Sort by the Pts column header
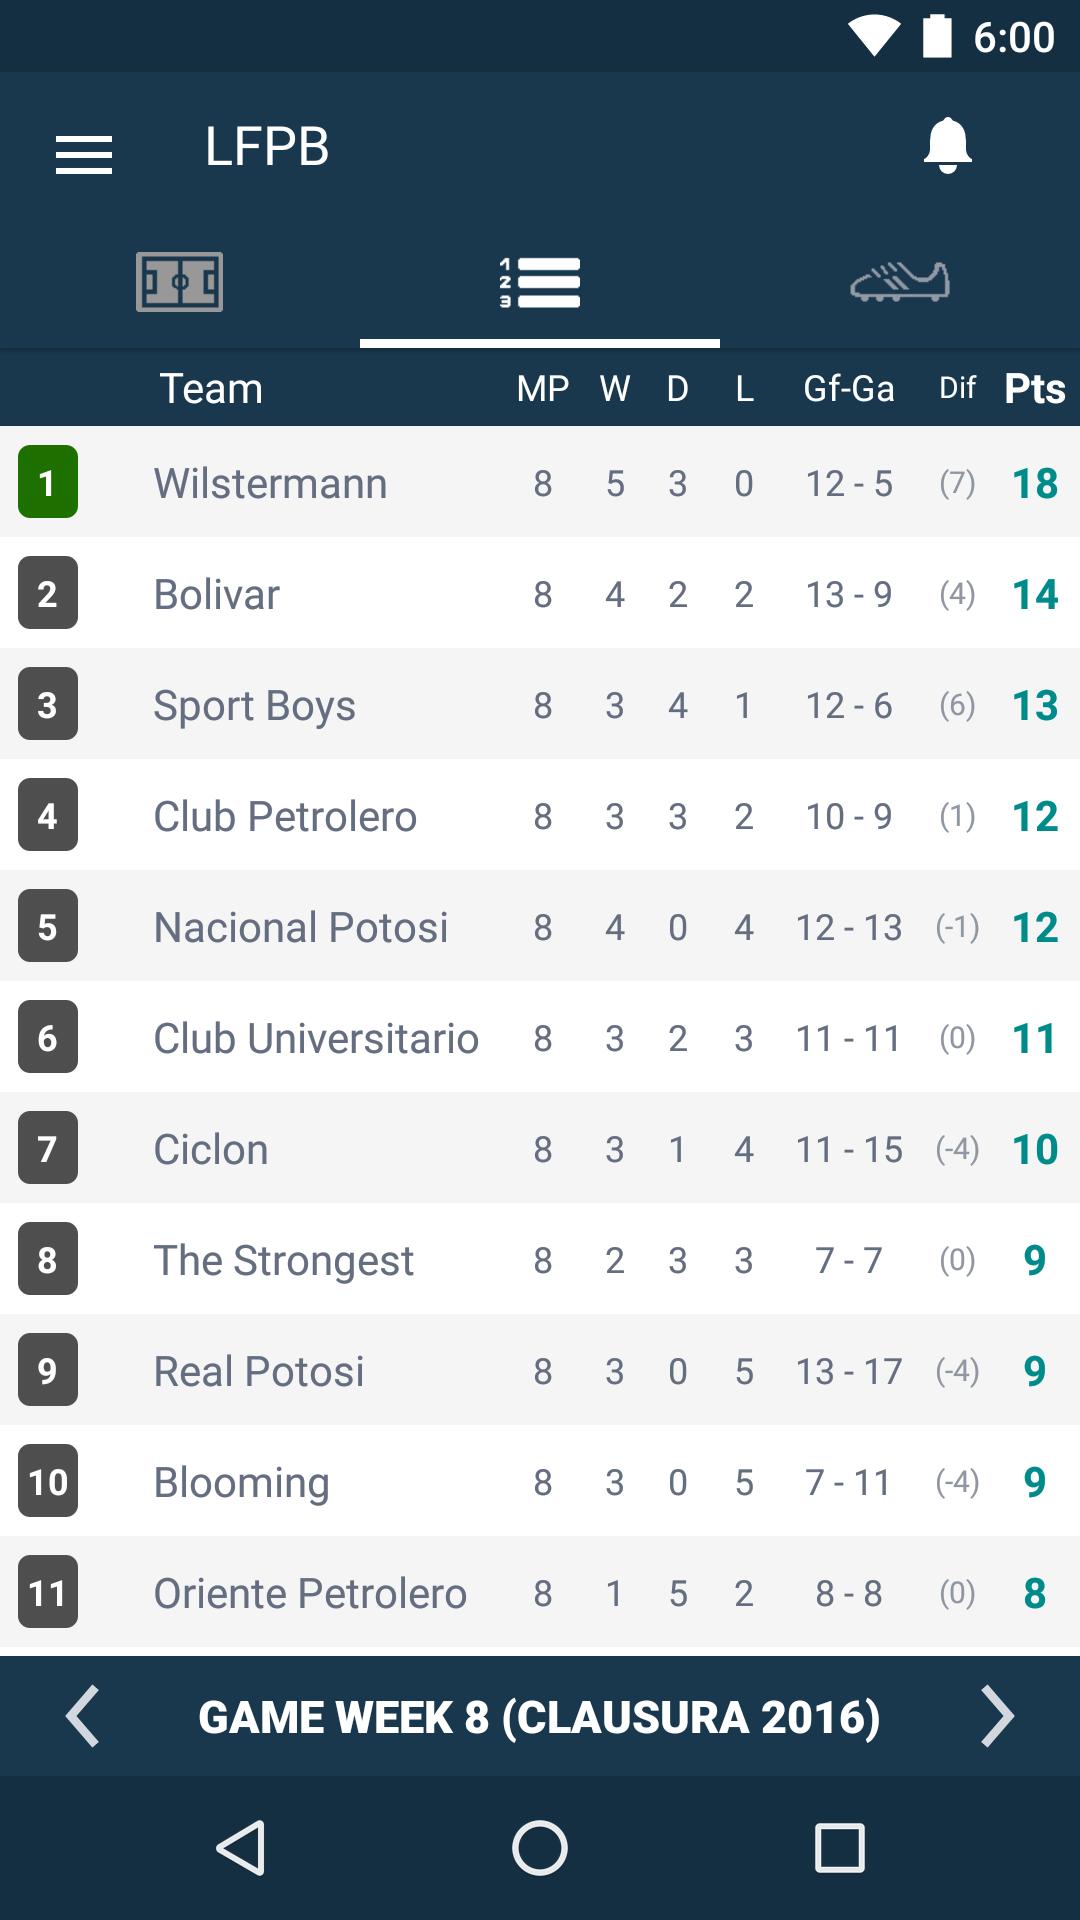The image size is (1080, 1920). (1035, 388)
